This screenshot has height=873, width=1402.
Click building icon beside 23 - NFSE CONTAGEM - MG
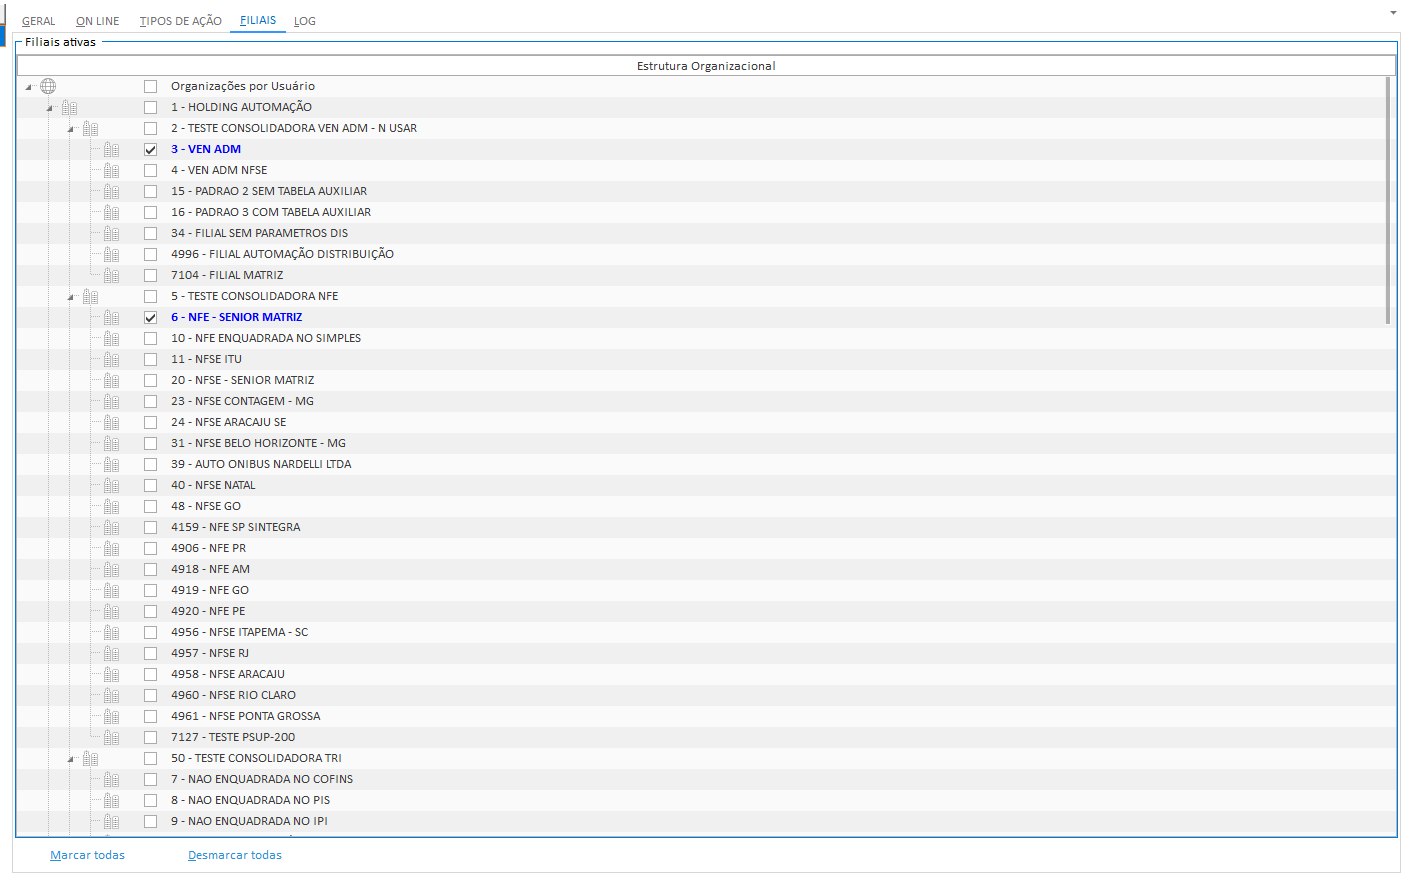[111, 401]
